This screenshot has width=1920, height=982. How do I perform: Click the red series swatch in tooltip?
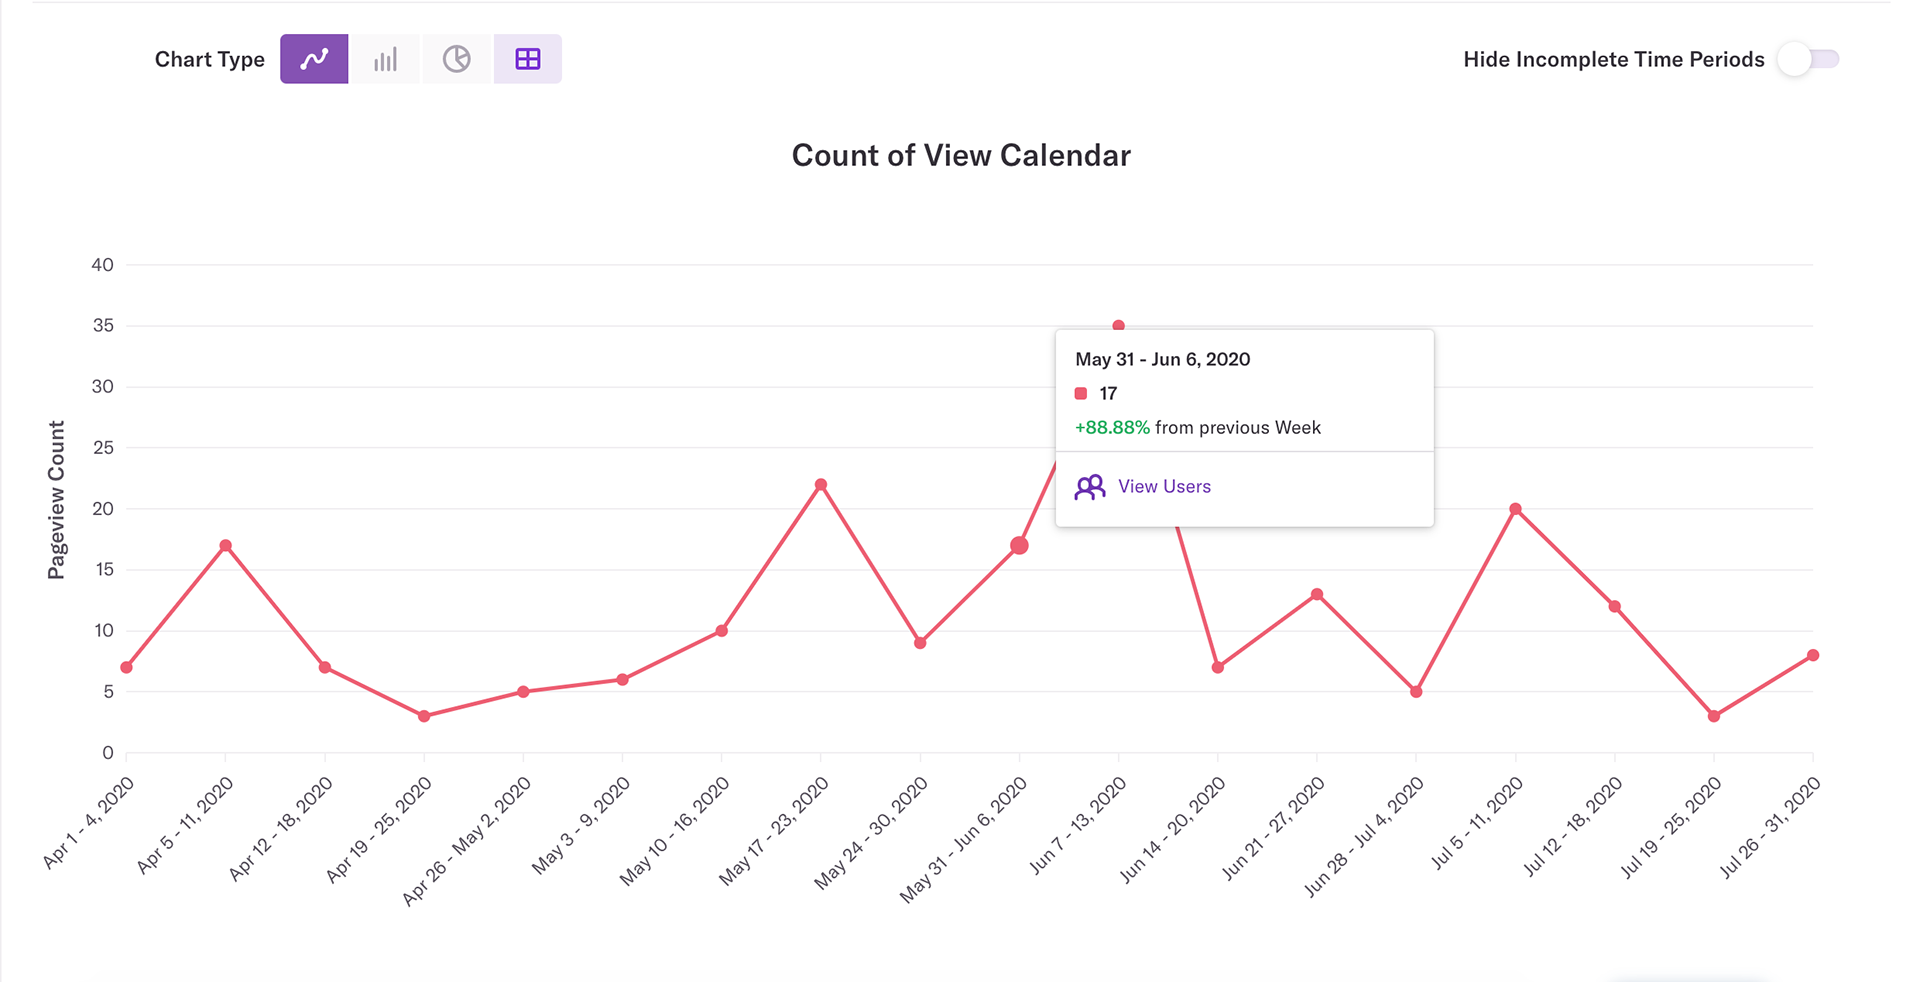(x=1081, y=394)
